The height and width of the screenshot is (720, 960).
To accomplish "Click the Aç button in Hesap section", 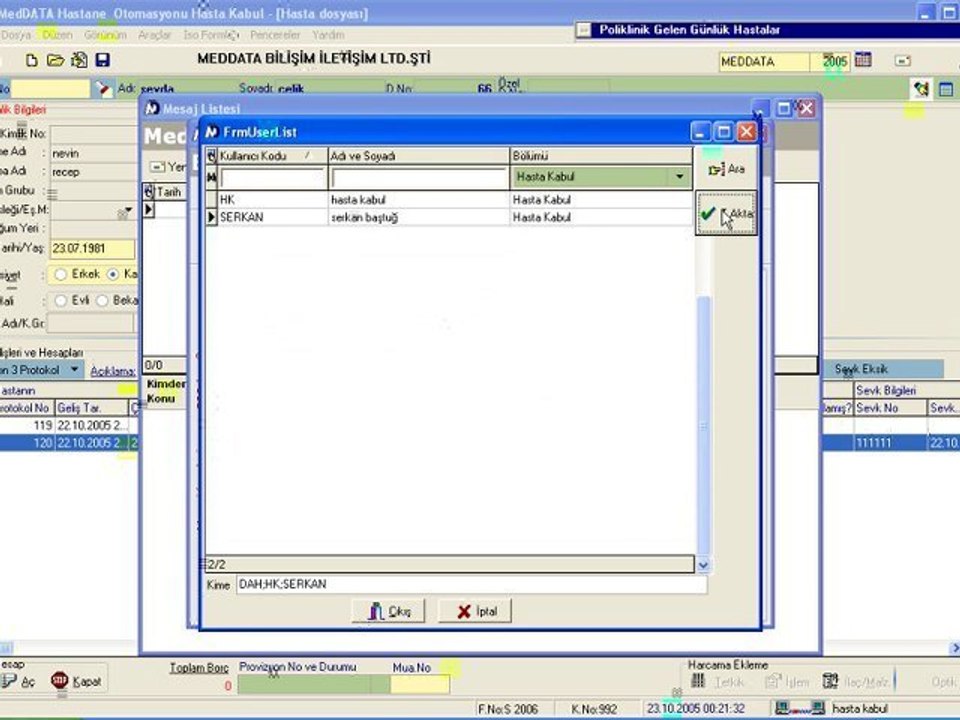I will [x=18, y=681].
